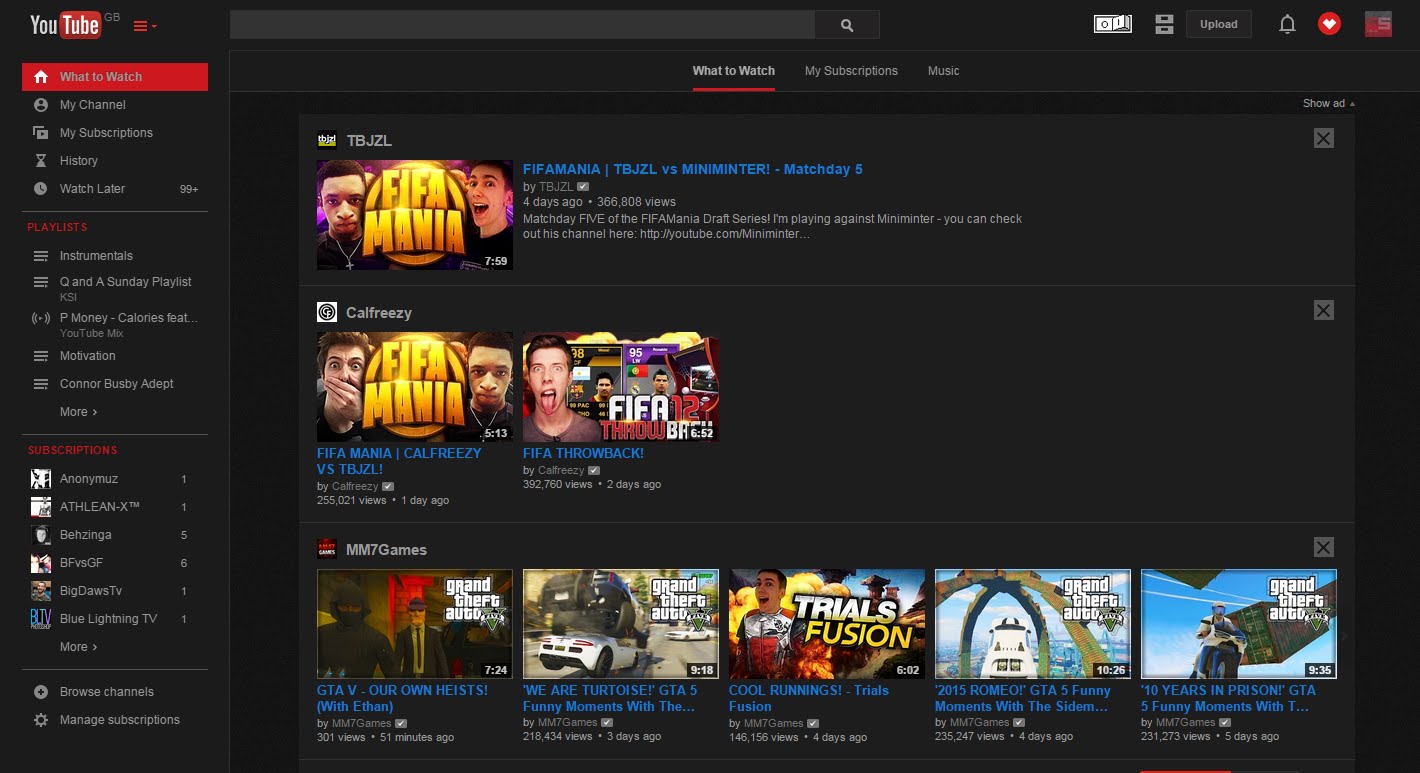
Task: Open the notifications bell
Action: pyautogui.click(x=1287, y=24)
